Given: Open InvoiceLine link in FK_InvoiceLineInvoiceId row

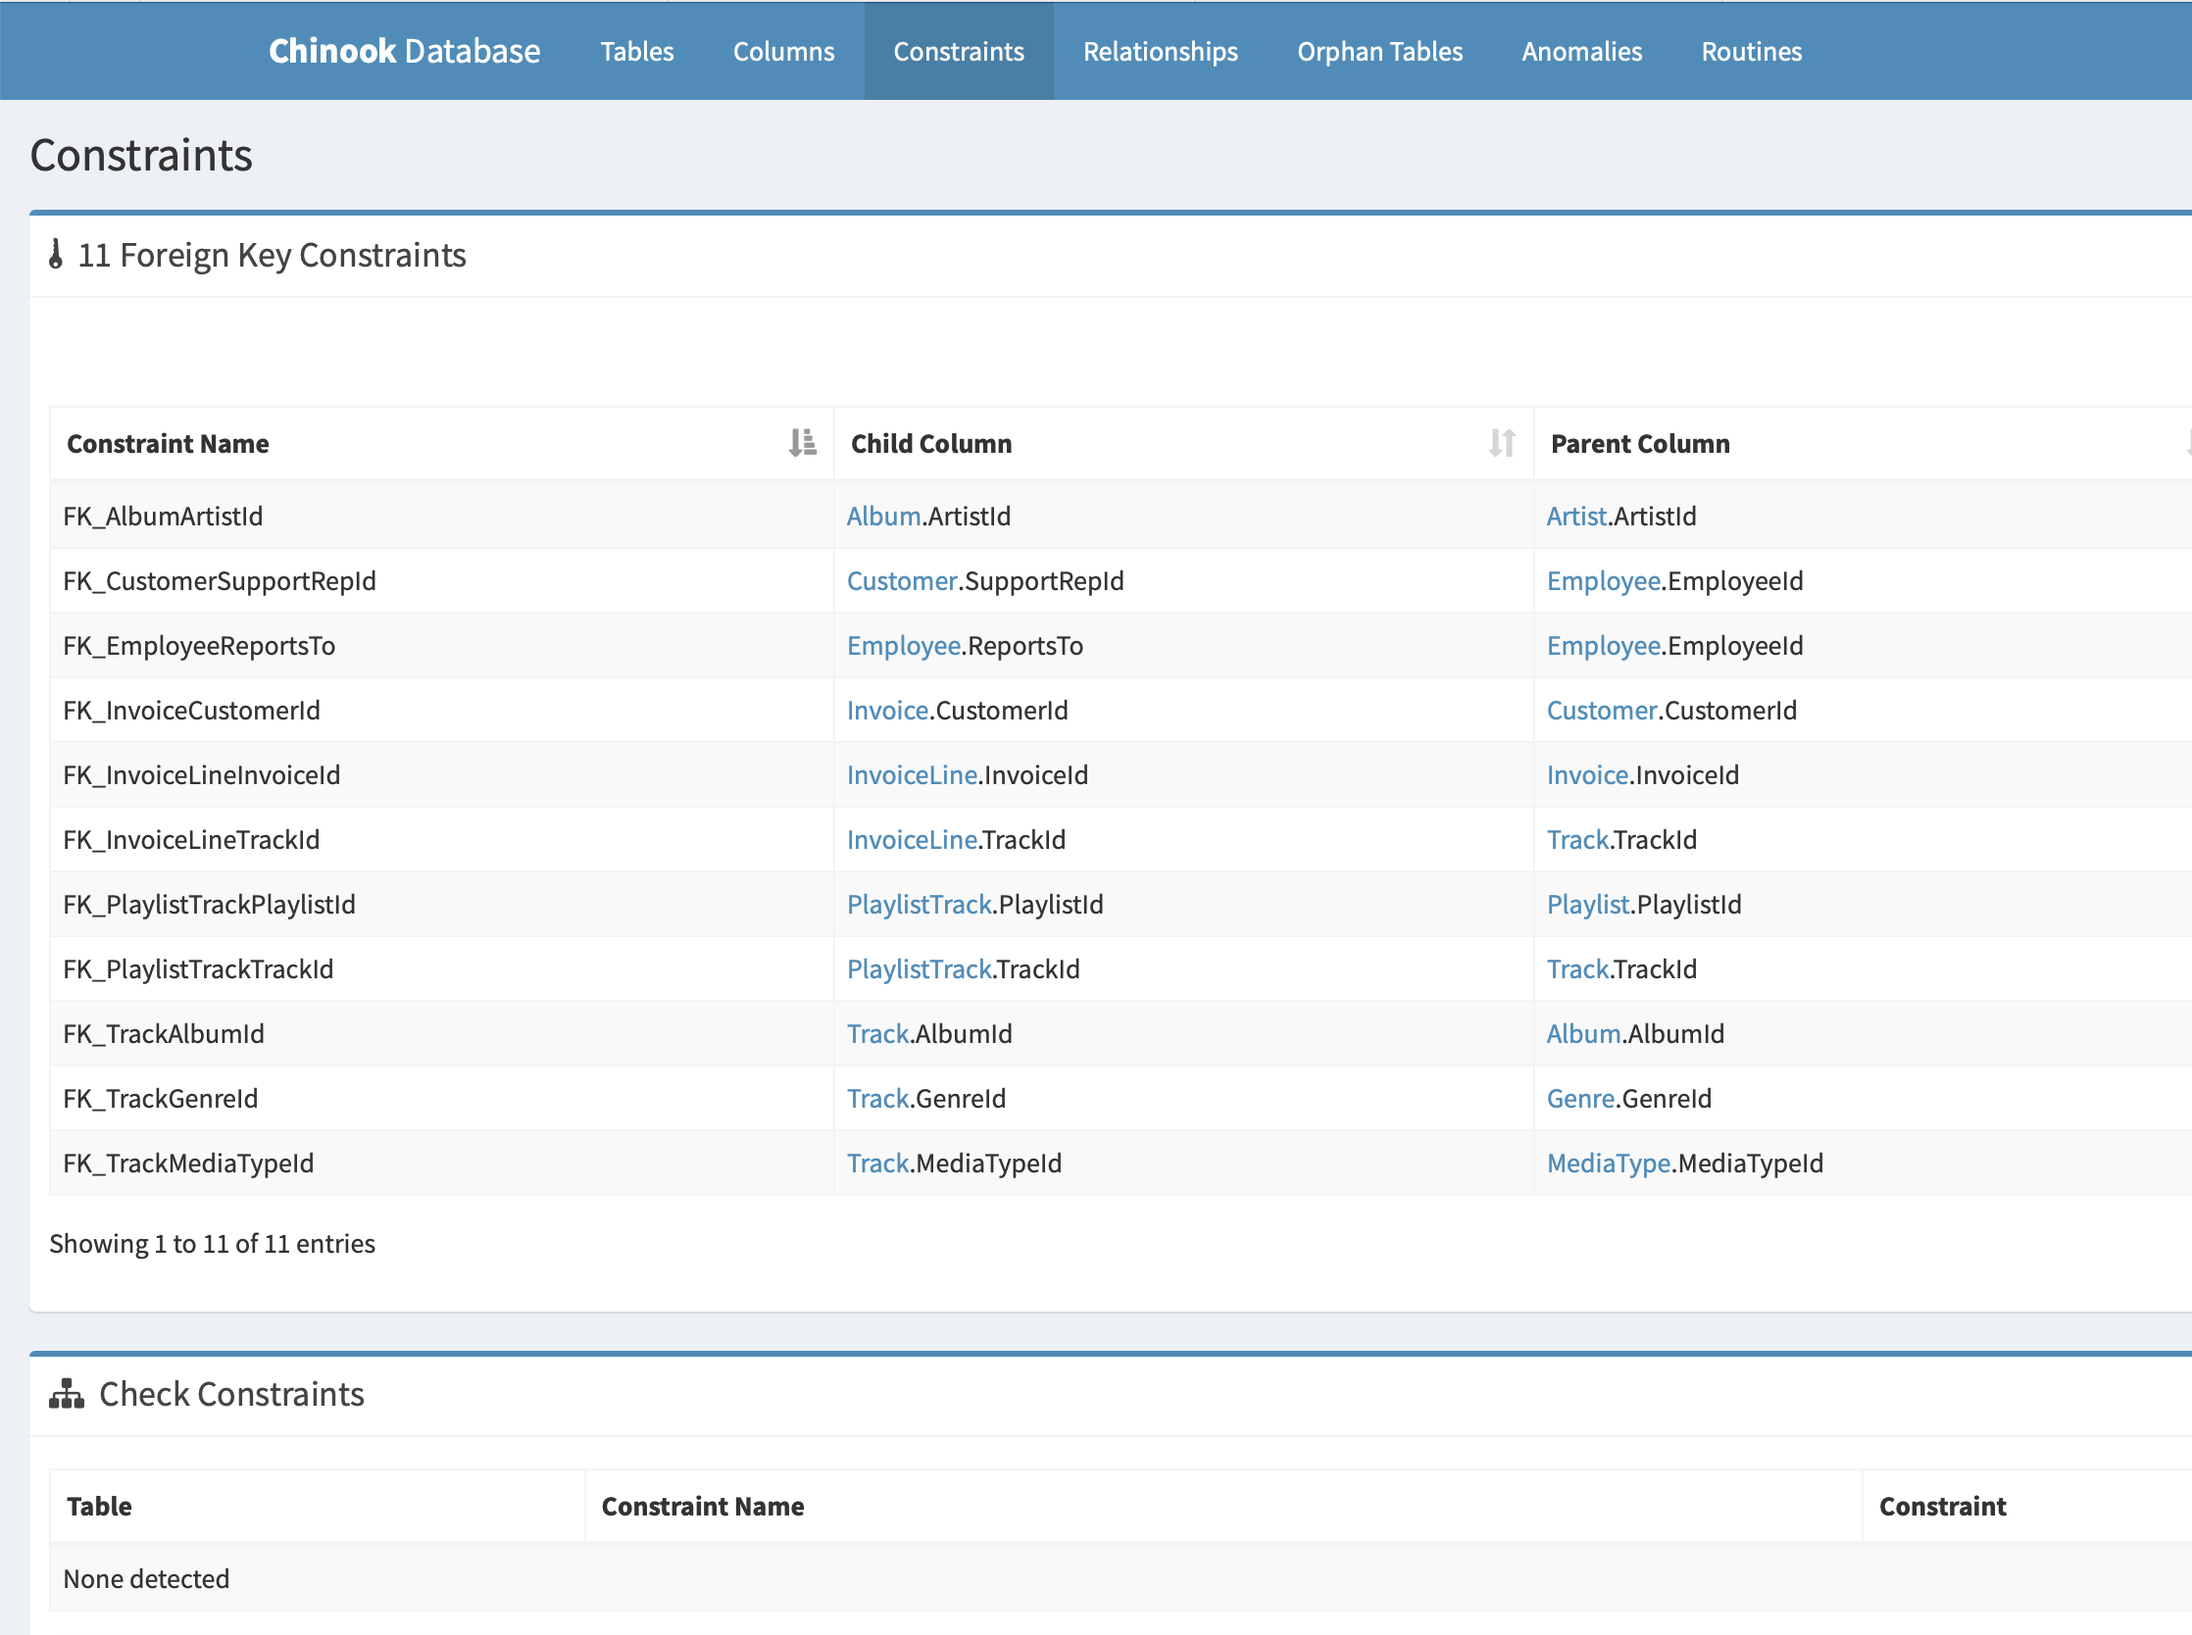Looking at the screenshot, I should [911, 775].
